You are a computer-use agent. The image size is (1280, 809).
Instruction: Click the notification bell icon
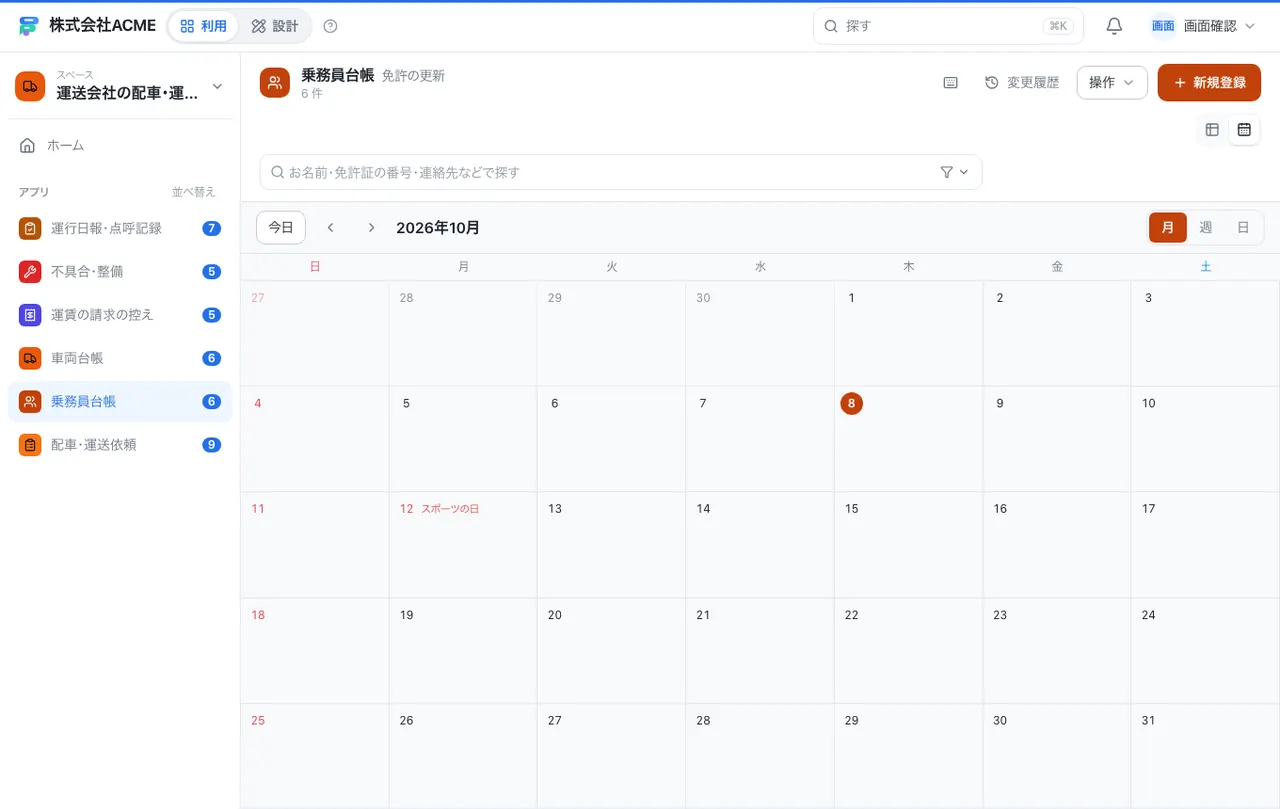(x=1114, y=26)
